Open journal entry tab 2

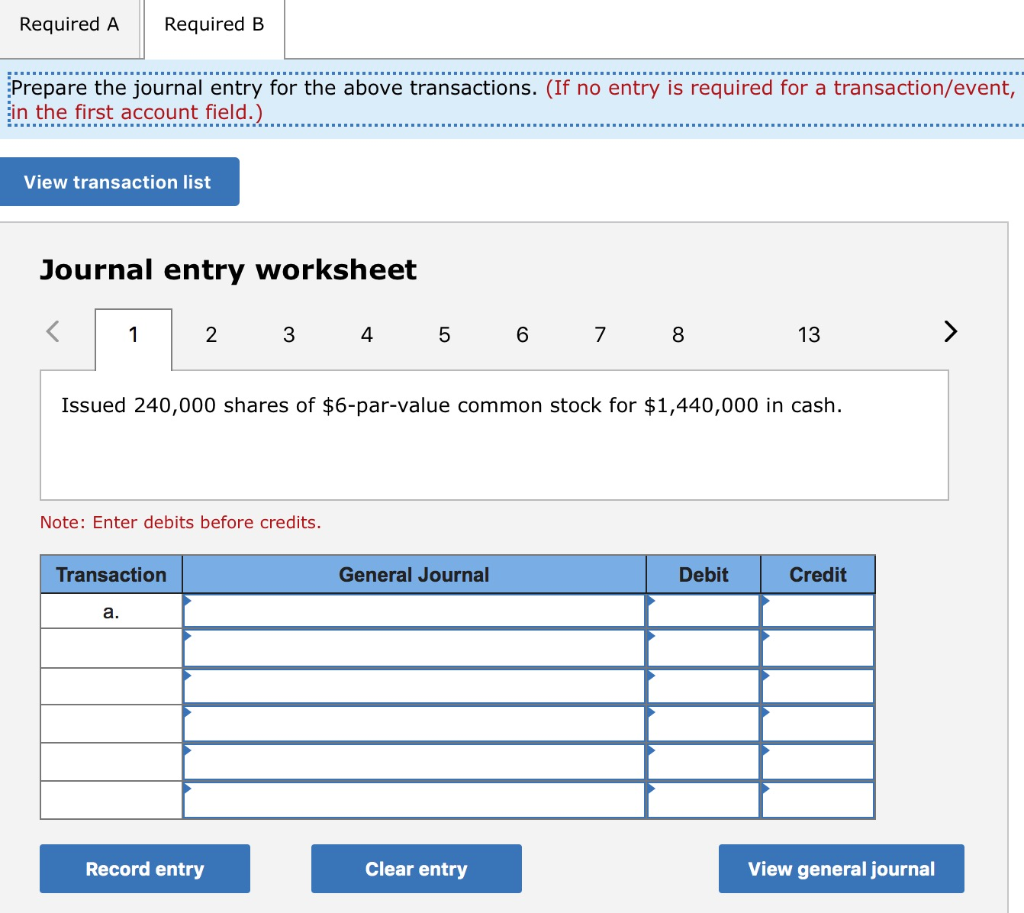[x=211, y=335]
